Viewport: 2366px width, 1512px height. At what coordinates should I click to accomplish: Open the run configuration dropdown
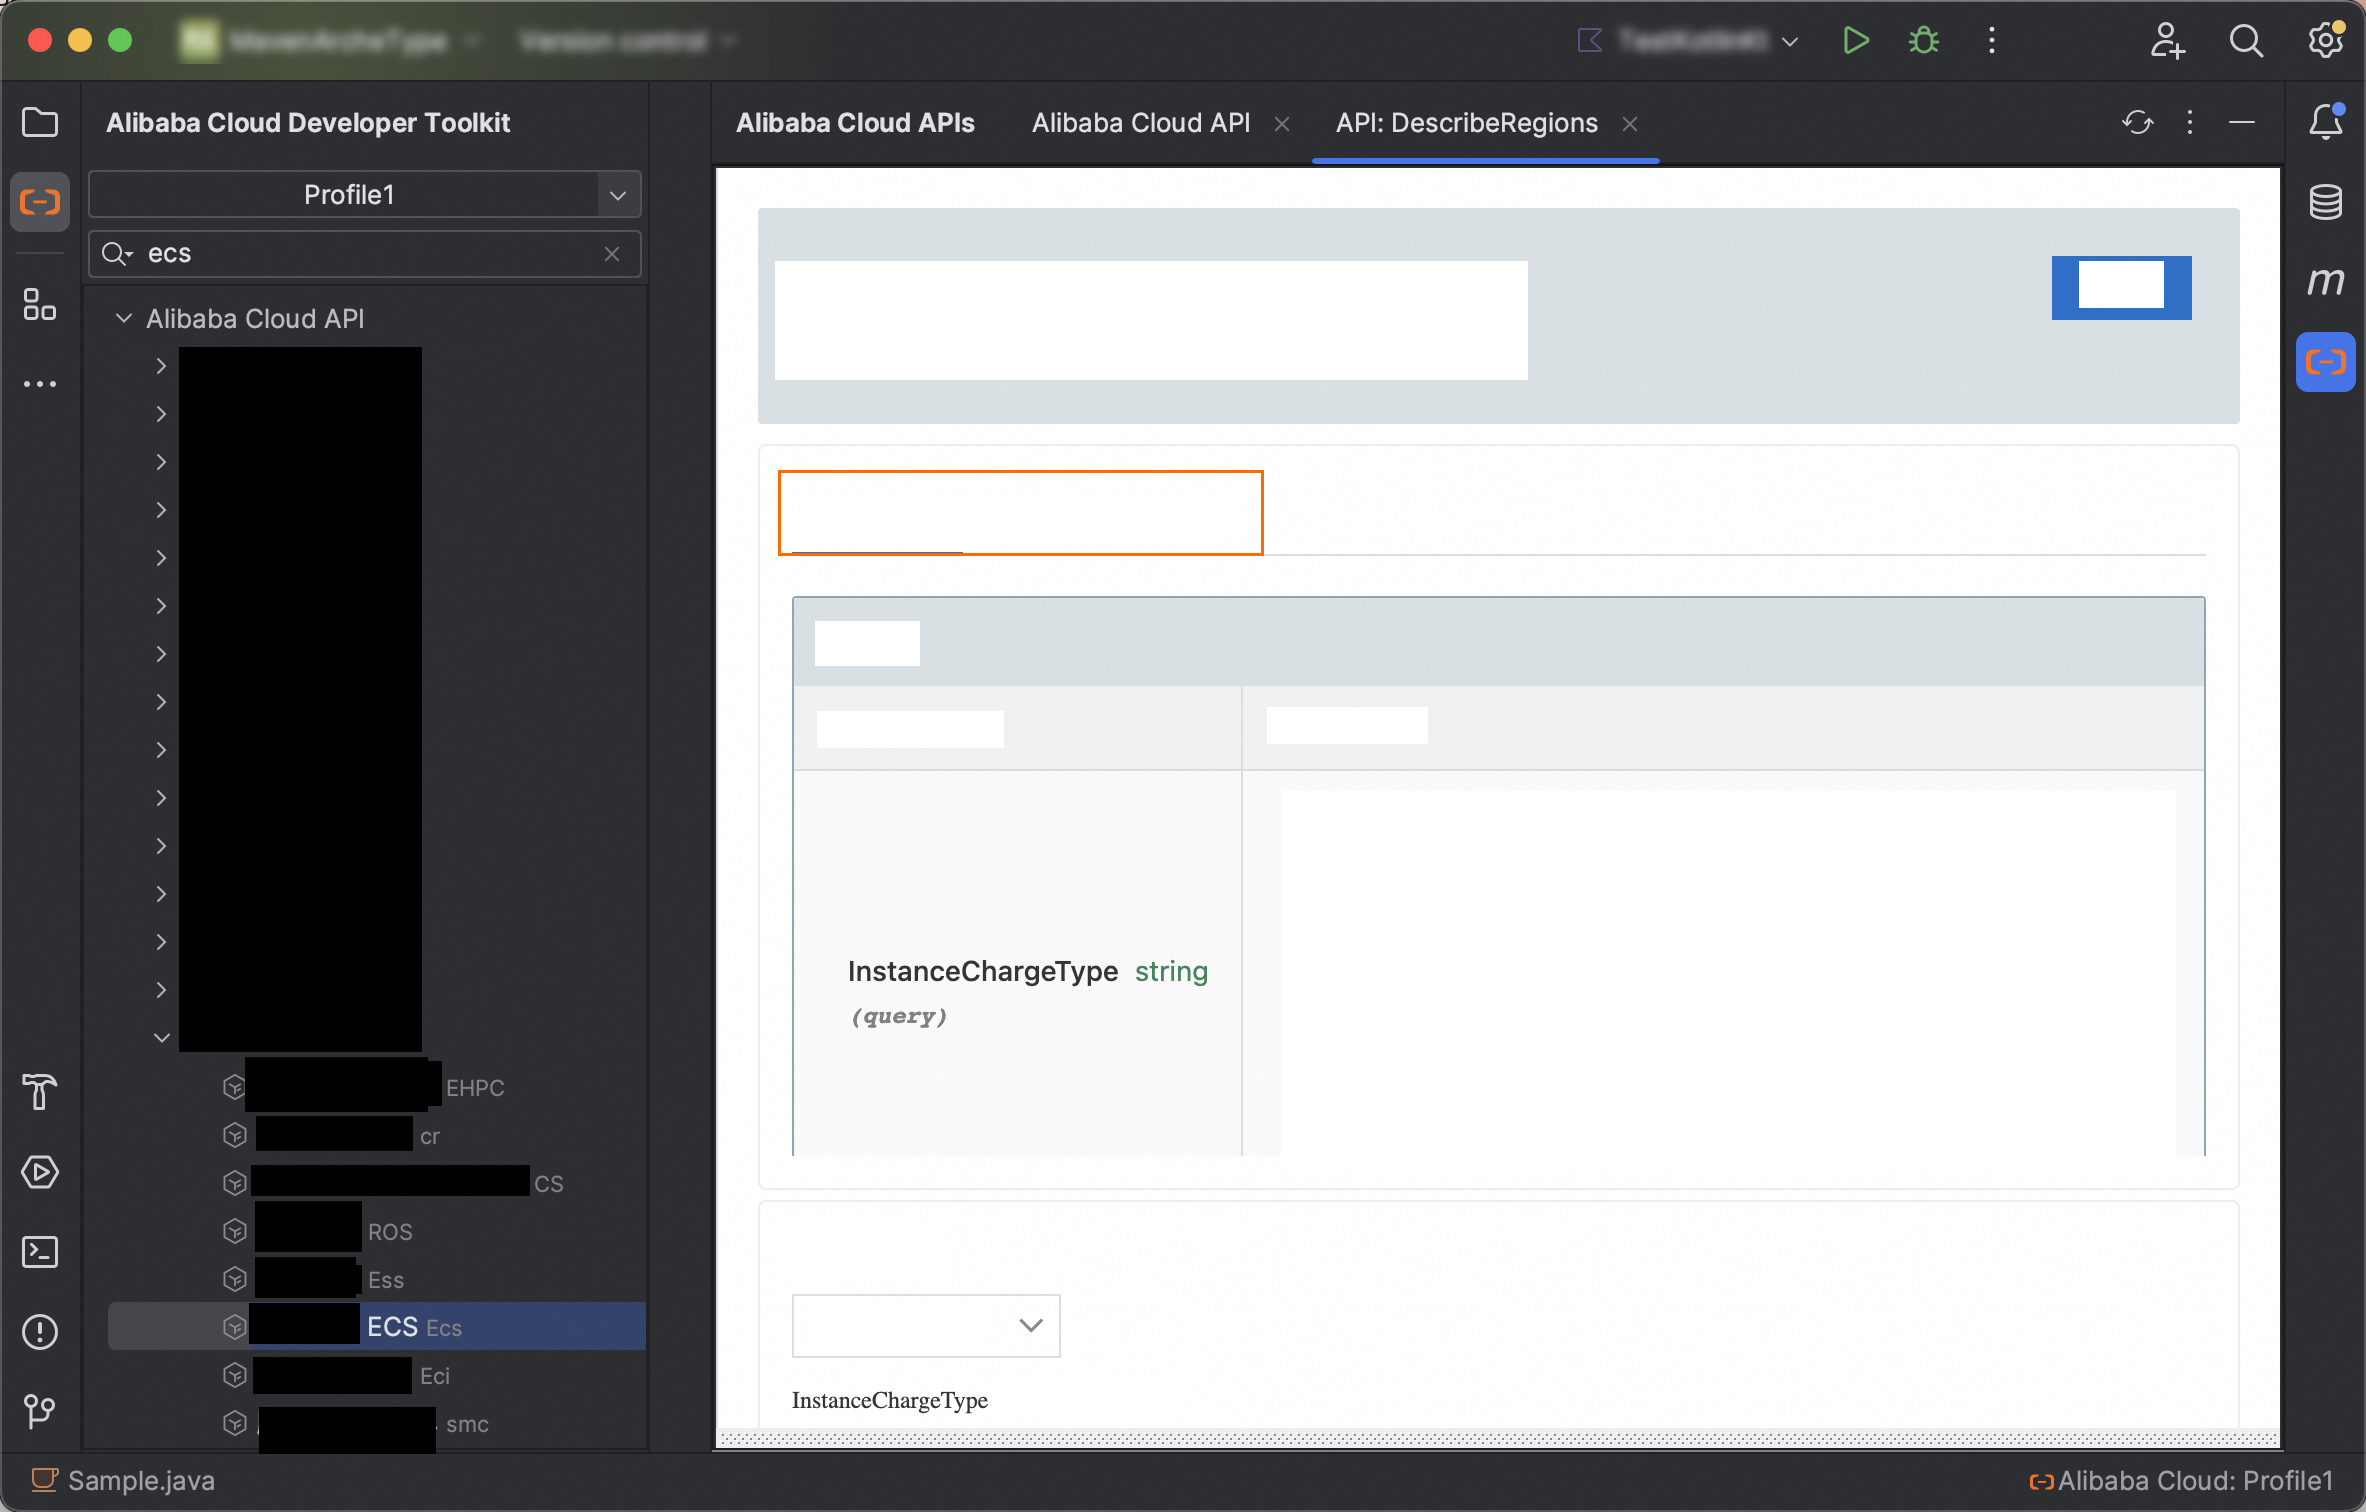point(1790,41)
